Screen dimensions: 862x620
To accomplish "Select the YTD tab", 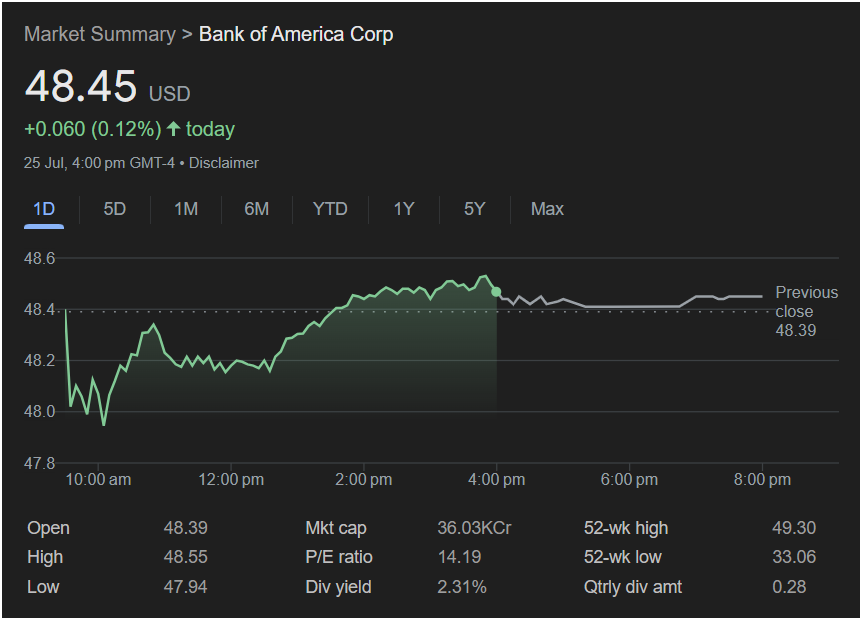I will [x=330, y=209].
